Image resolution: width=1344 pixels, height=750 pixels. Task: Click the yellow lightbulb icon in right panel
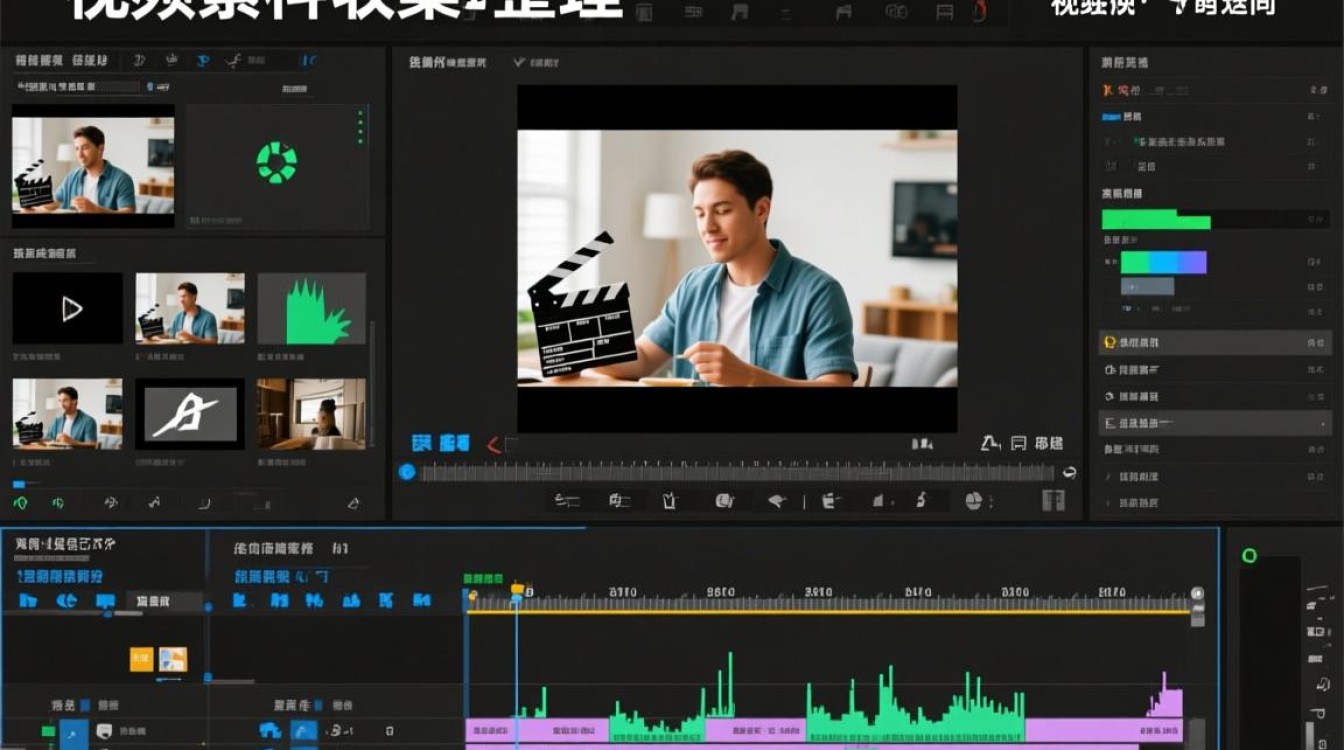point(1109,343)
